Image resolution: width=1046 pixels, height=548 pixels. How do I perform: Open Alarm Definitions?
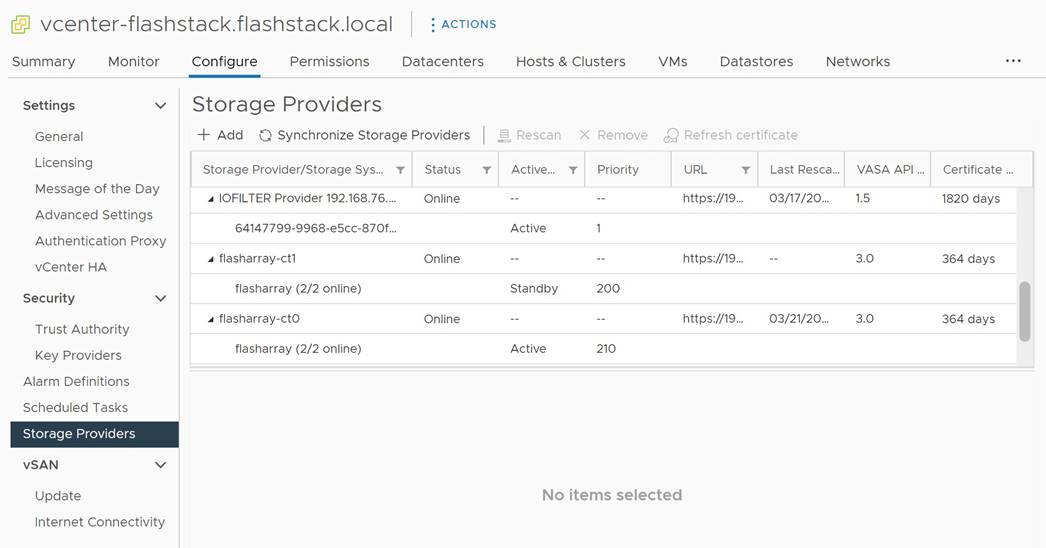pos(76,381)
